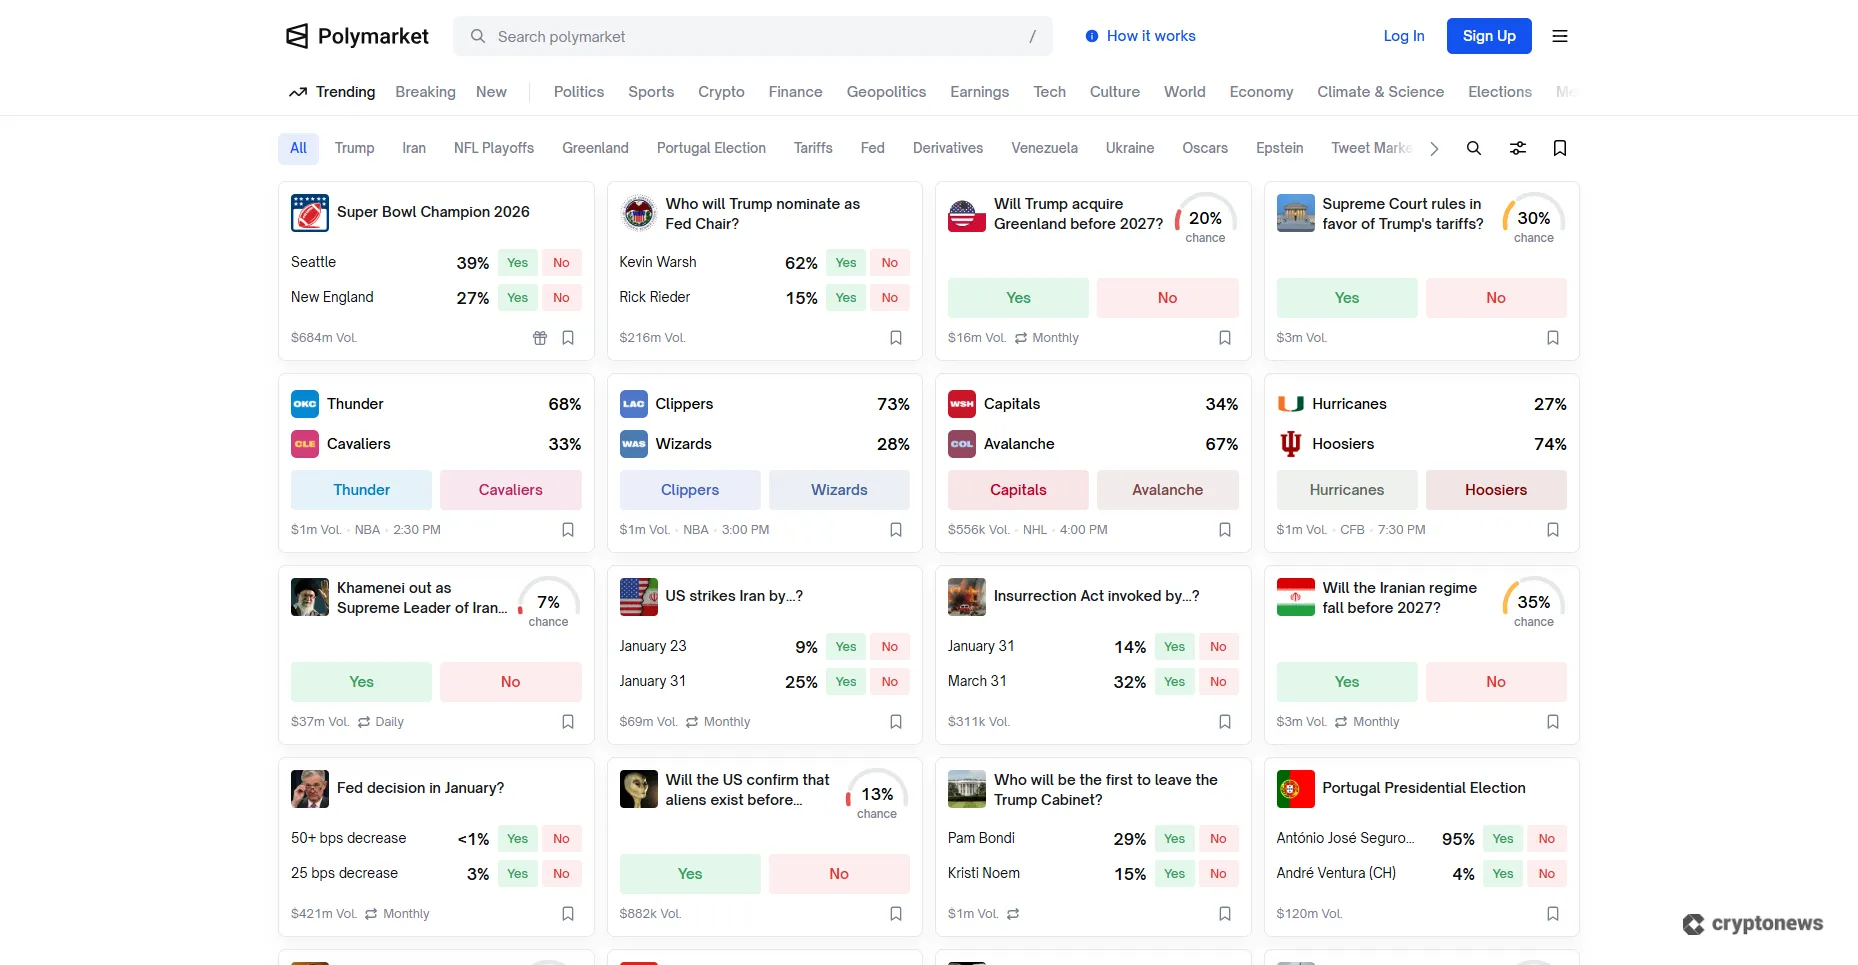The width and height of the screenshot is (1858, 965).
Task: Expand more topic filters with right chevron
Action: (x=1435, y=149)
